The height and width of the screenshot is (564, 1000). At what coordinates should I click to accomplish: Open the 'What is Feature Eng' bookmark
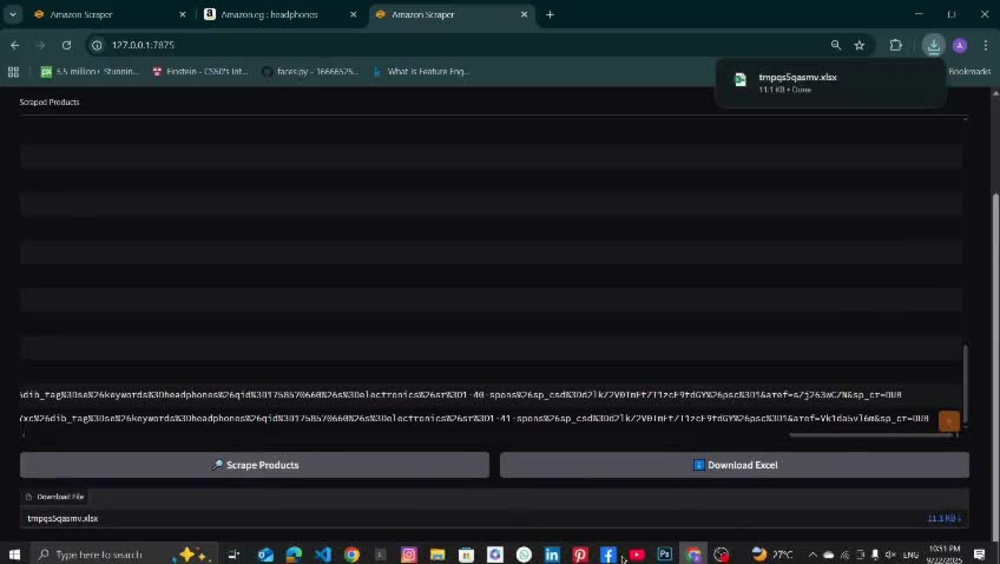pyautogui.click(x=422, y=71)
